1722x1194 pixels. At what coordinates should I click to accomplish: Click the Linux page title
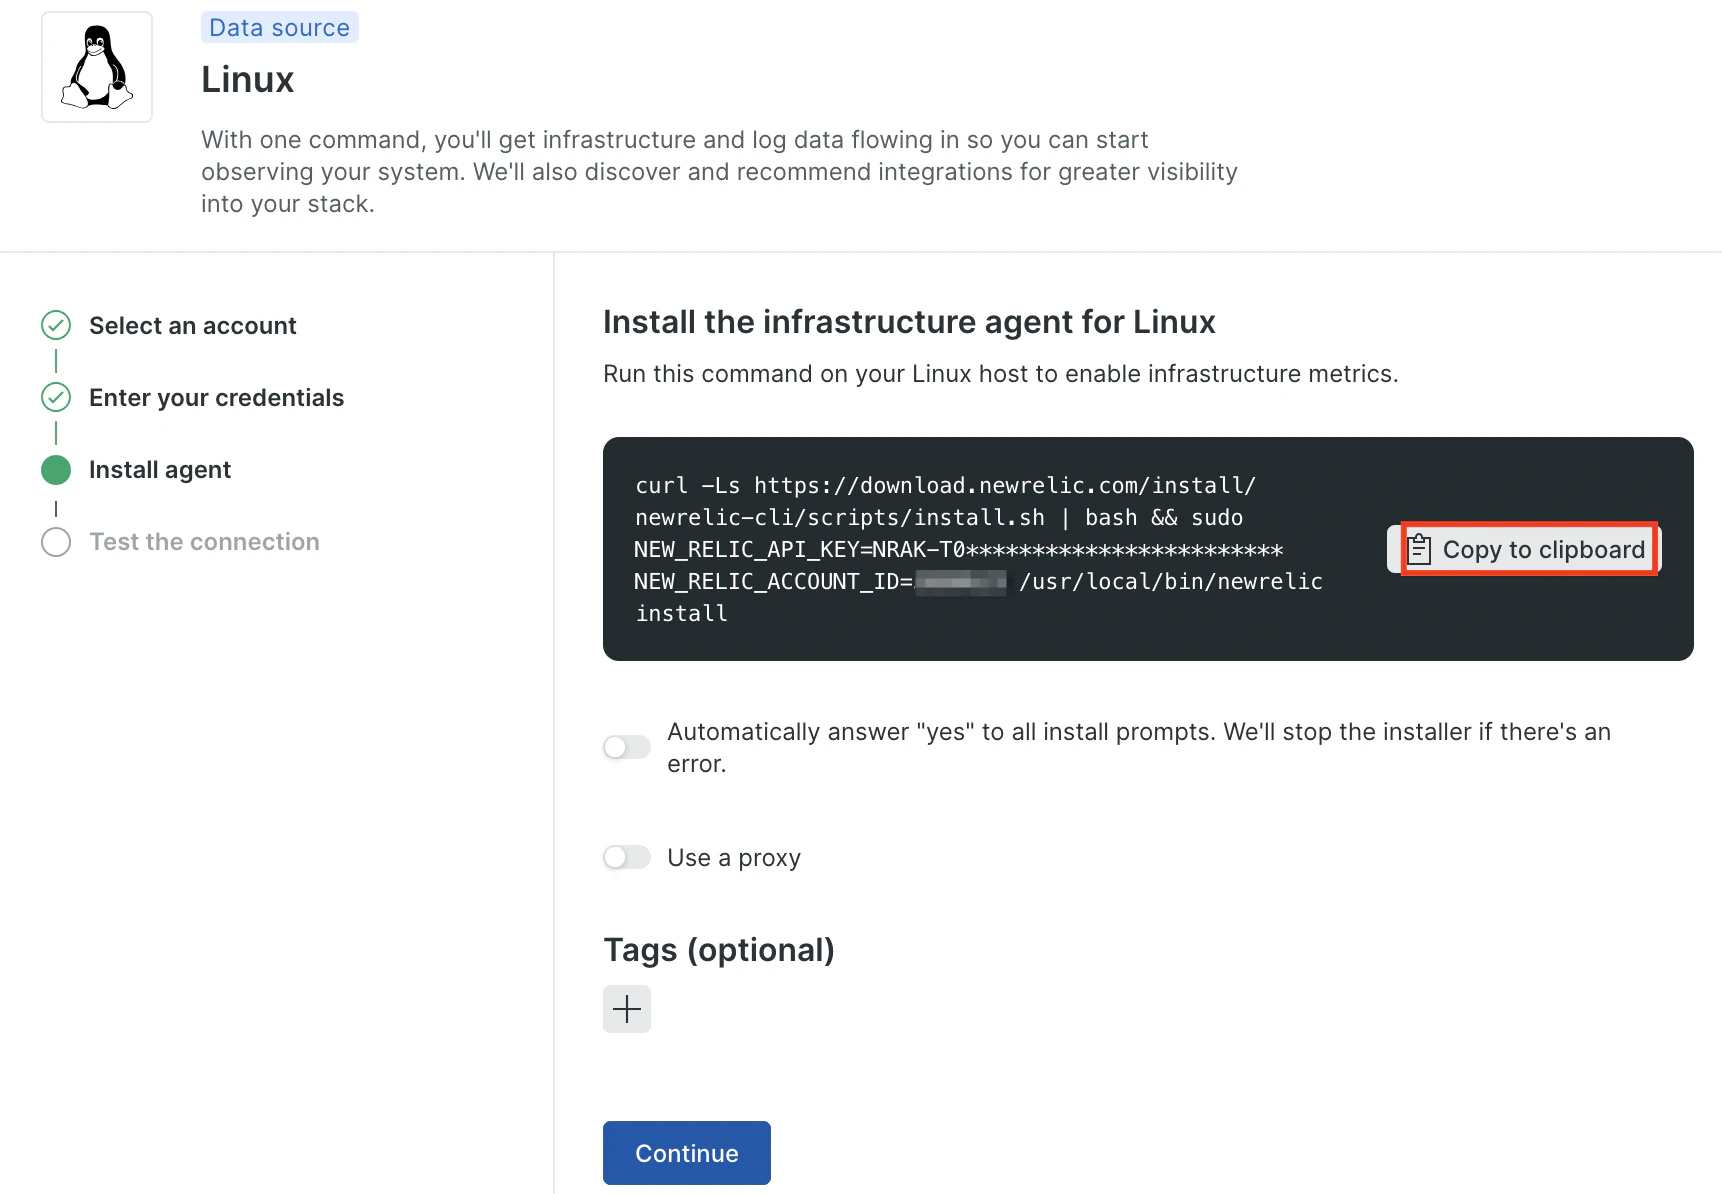point(247,79)
